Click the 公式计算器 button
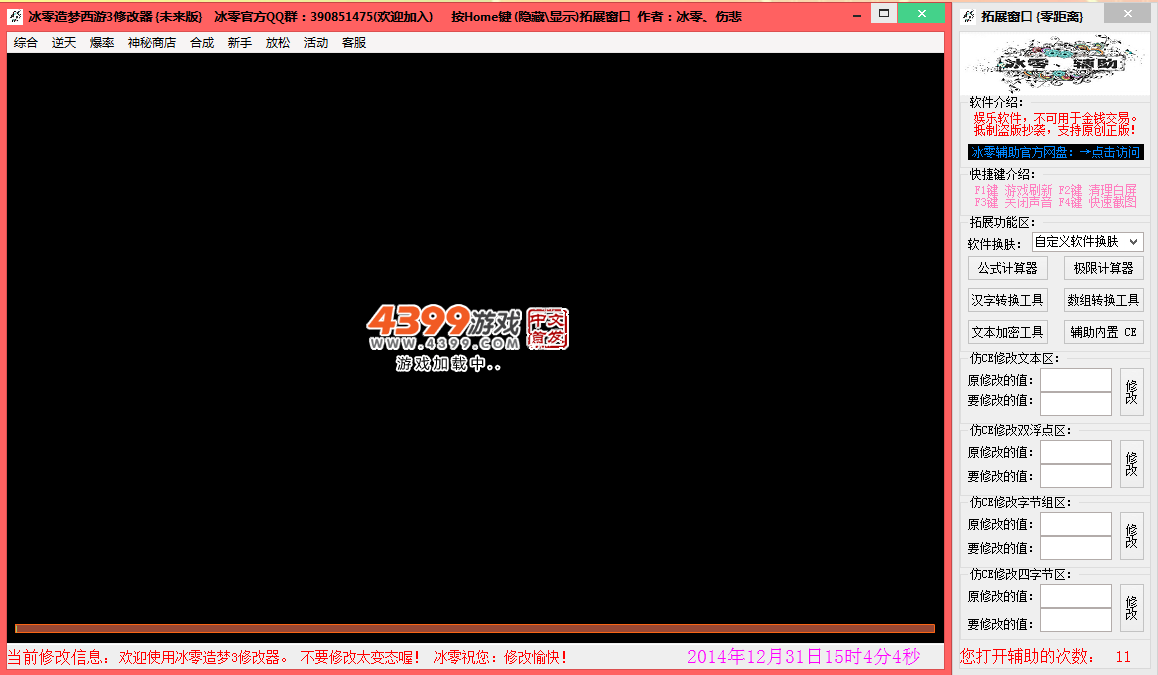The height and width of the screenshot is (675, 1158). click(x=1007, y=268)
